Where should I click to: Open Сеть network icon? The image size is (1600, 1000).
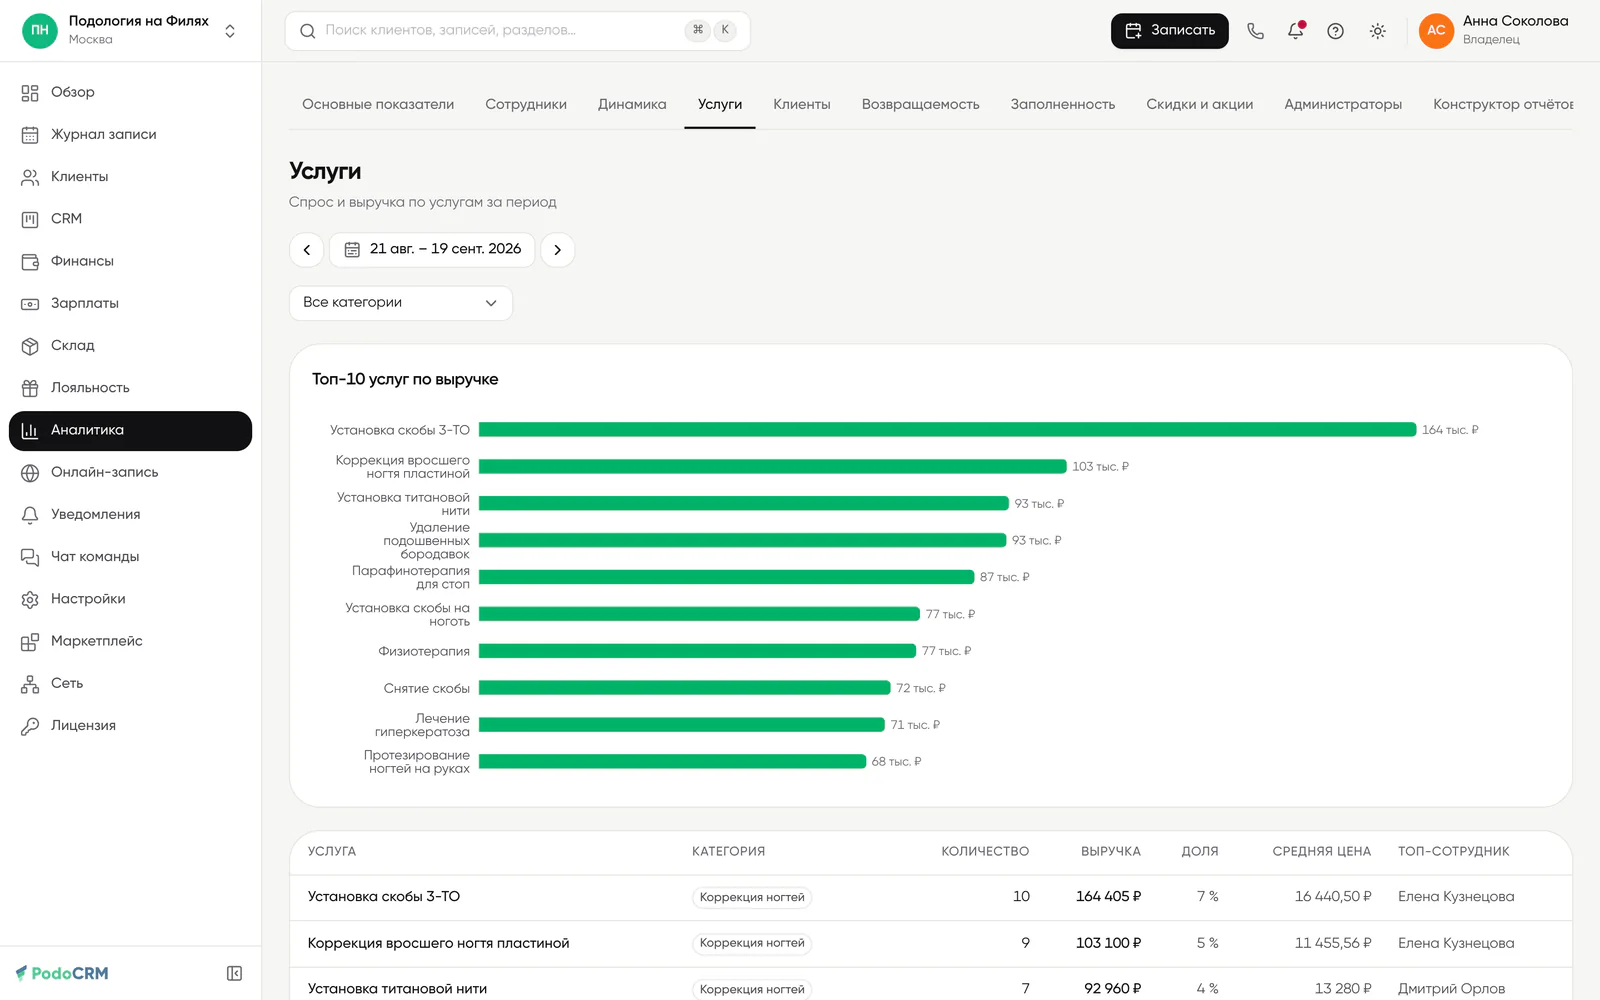click(30, 684)
